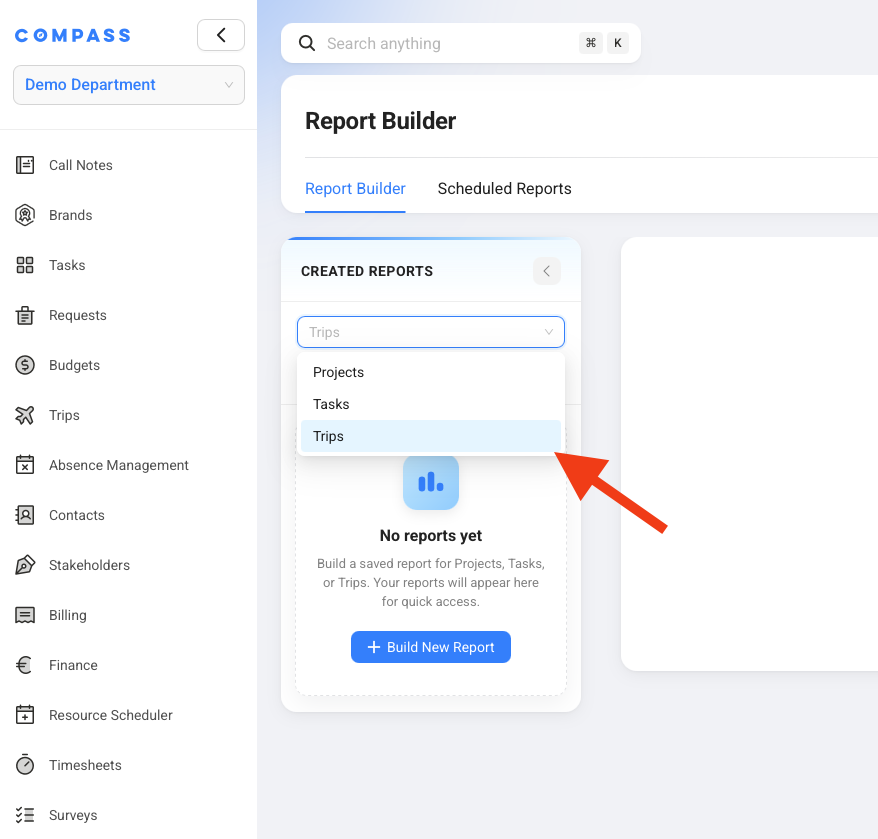This screenshot has width=878, height=839.
Task: Click the Report Builder page heading
Action: (x=380, y=121)
